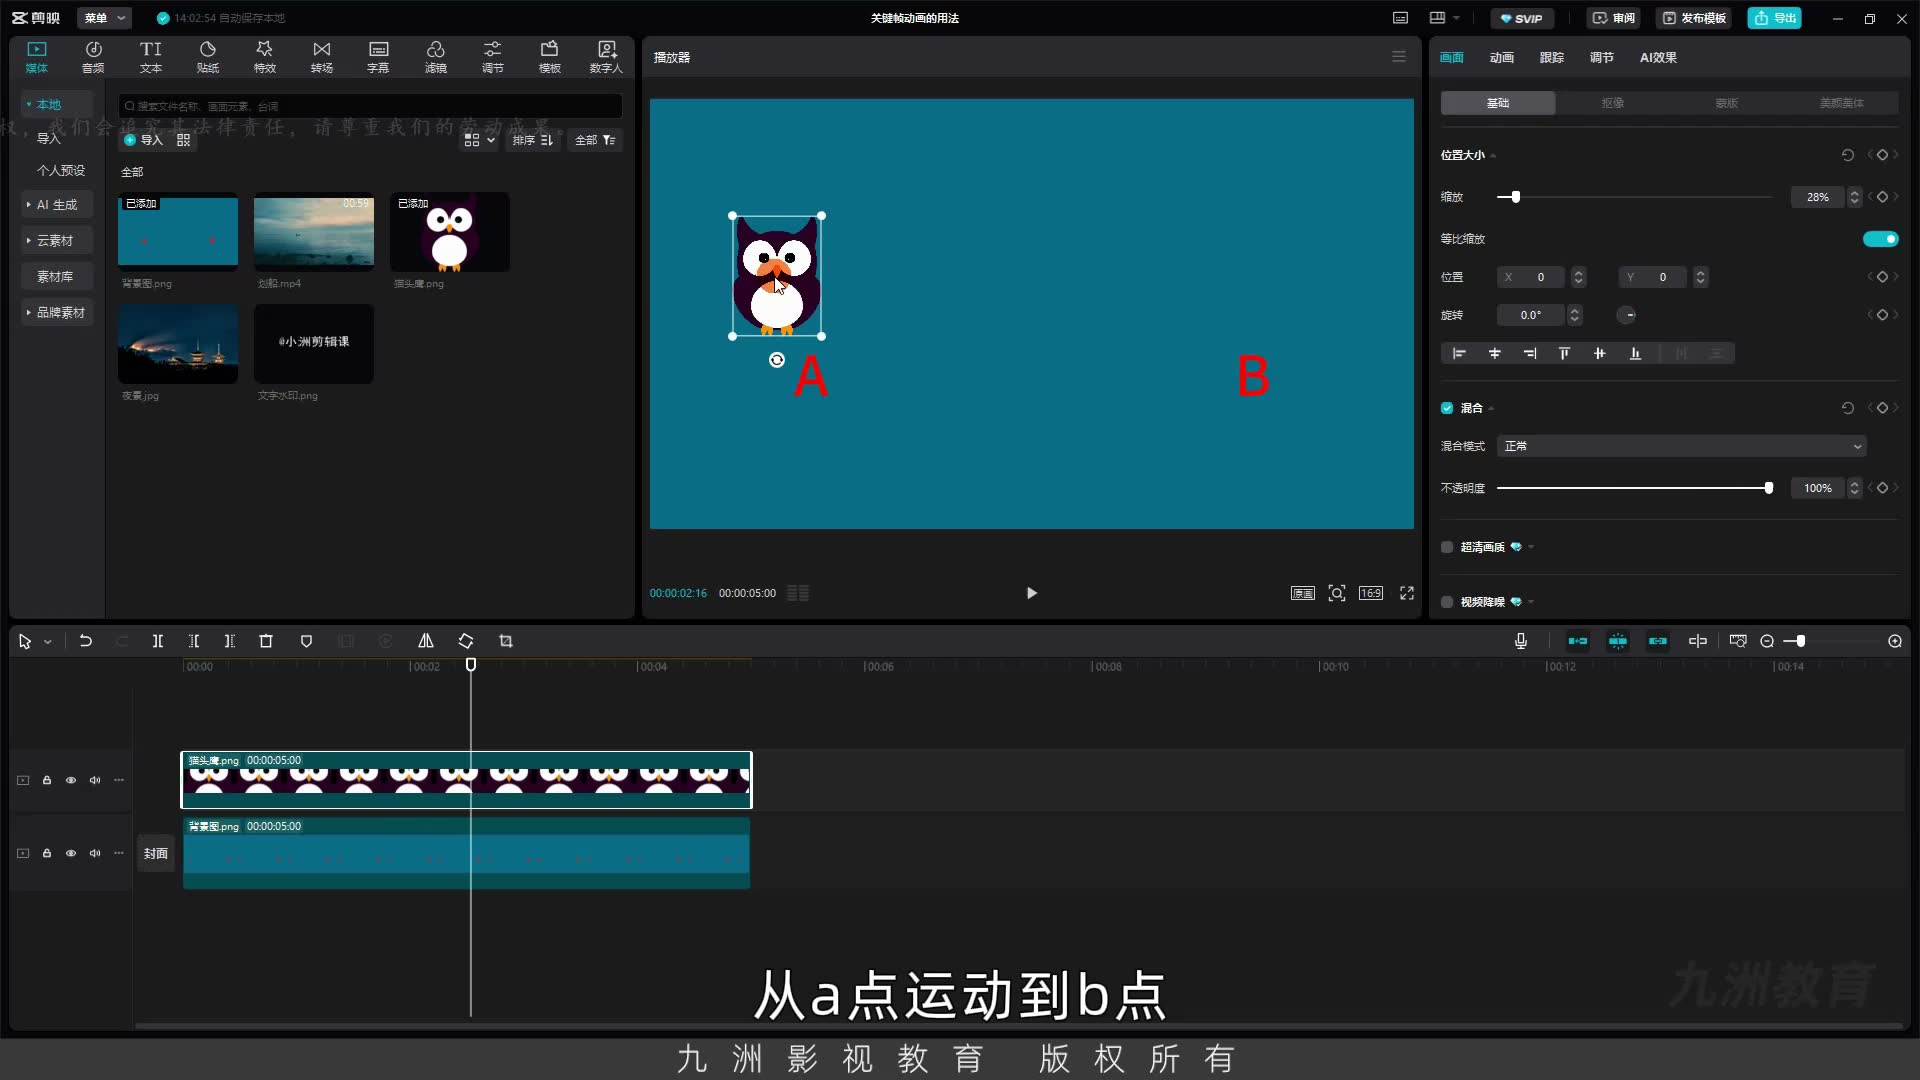Switch to the 调节 tab in properties
The height and width of the screenshot is (1080, 1920).
tap(1601, 57)
